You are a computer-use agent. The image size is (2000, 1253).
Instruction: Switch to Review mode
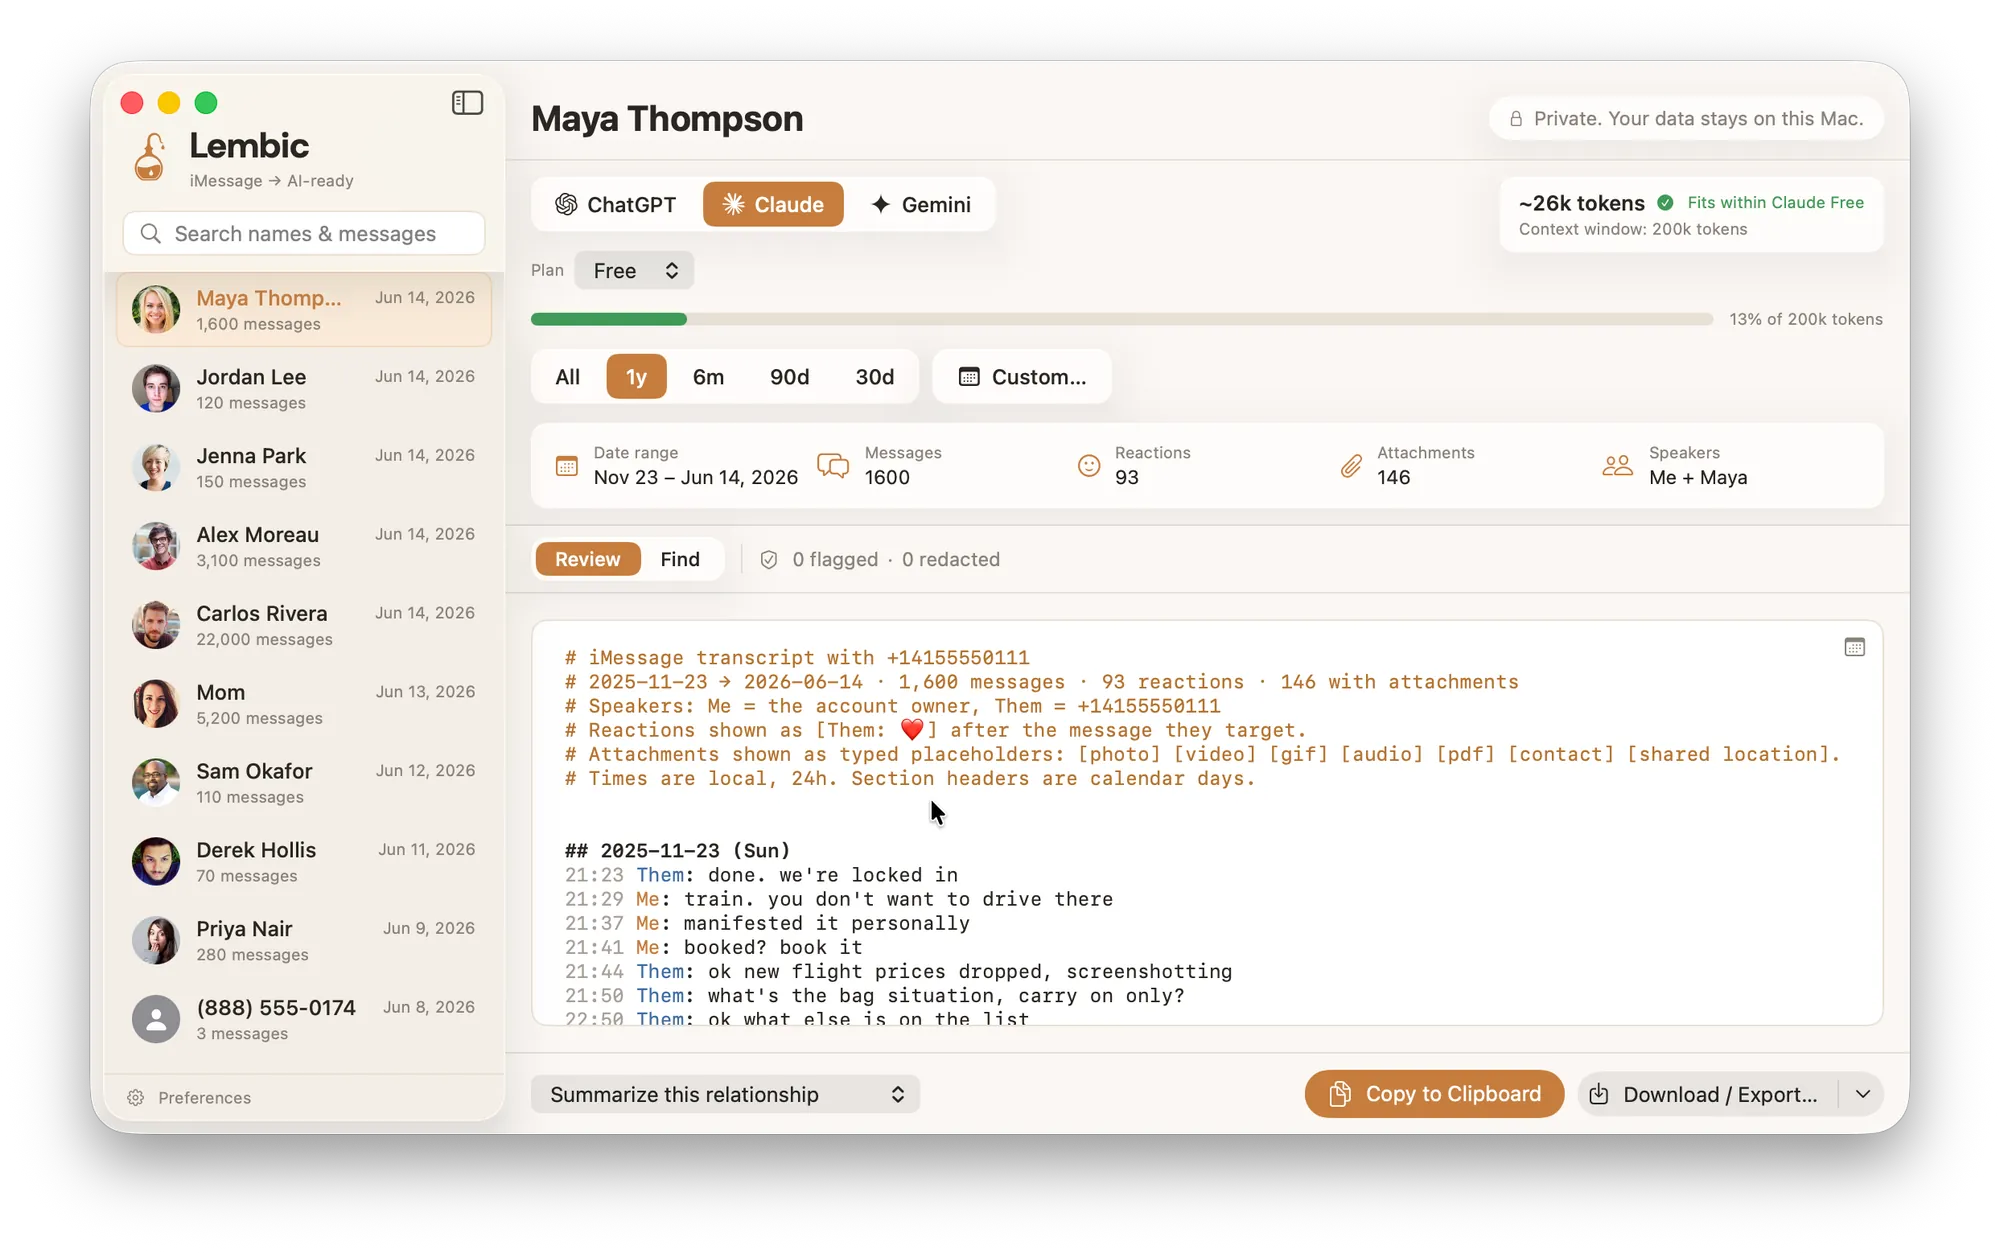tap(588, 560)
